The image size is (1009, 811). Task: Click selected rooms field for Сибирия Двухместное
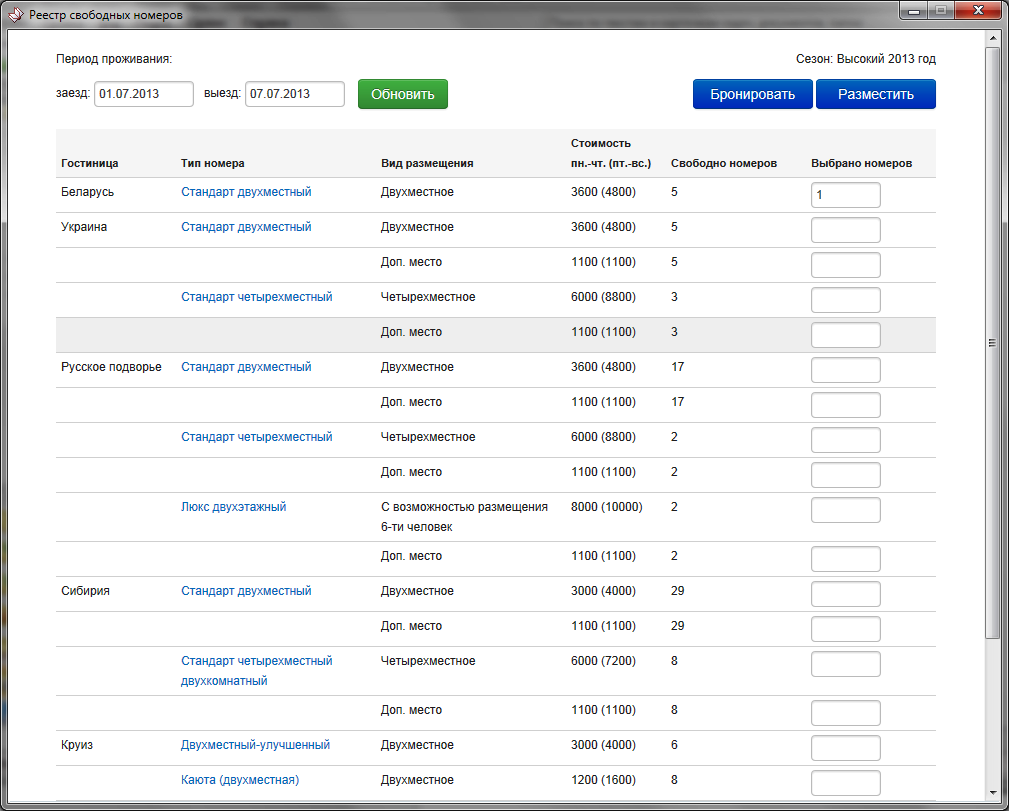click(x=846, y=594)
